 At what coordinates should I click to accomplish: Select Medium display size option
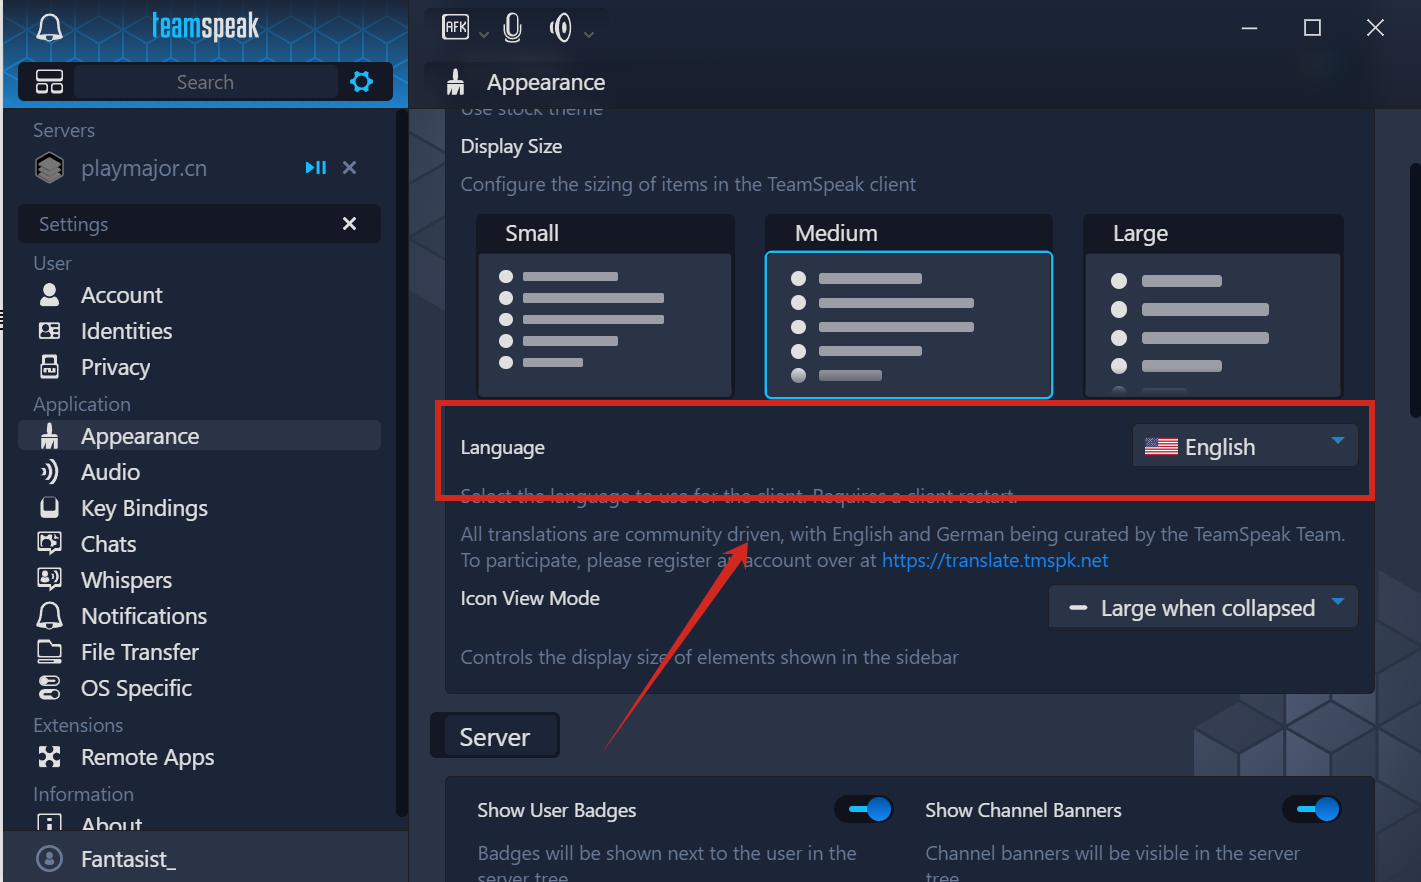tap(909, 306)
